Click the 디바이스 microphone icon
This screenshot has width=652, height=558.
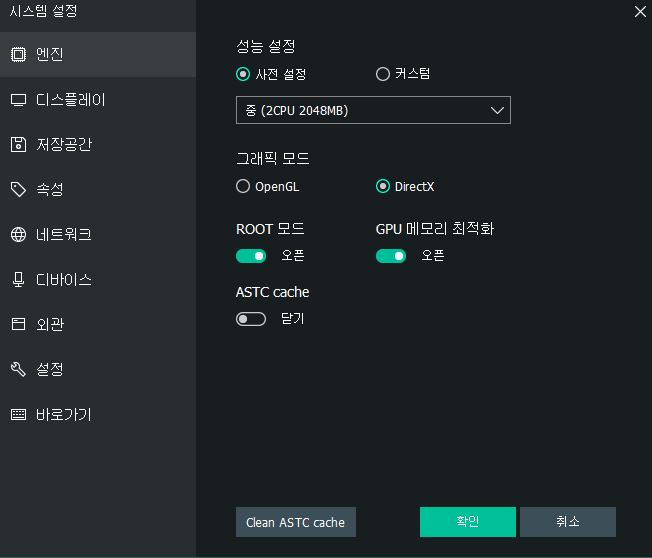pyautogui.click(x=18, y=279)
